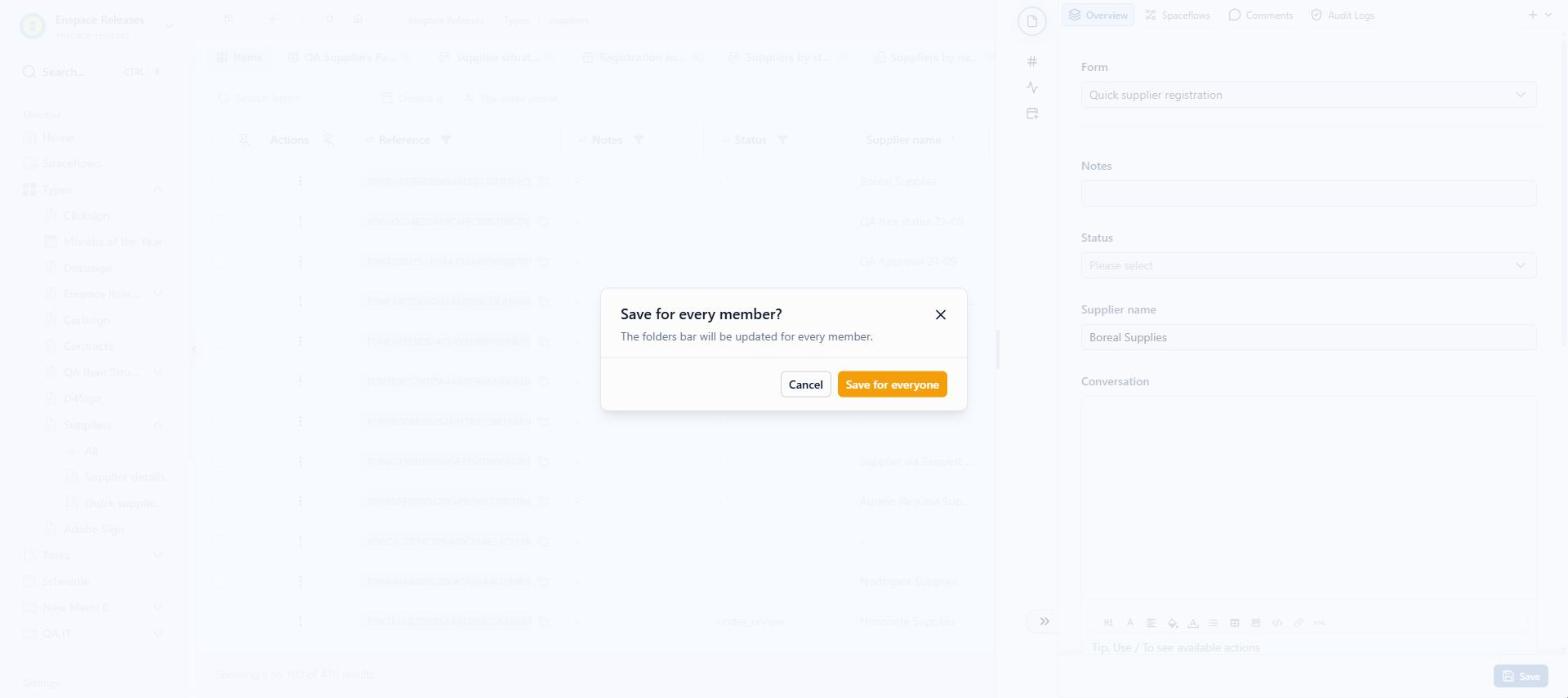Viewport: 1568px width, 698px height.
Task: Open the Comments tab
Action: [x=1260, y=15]
